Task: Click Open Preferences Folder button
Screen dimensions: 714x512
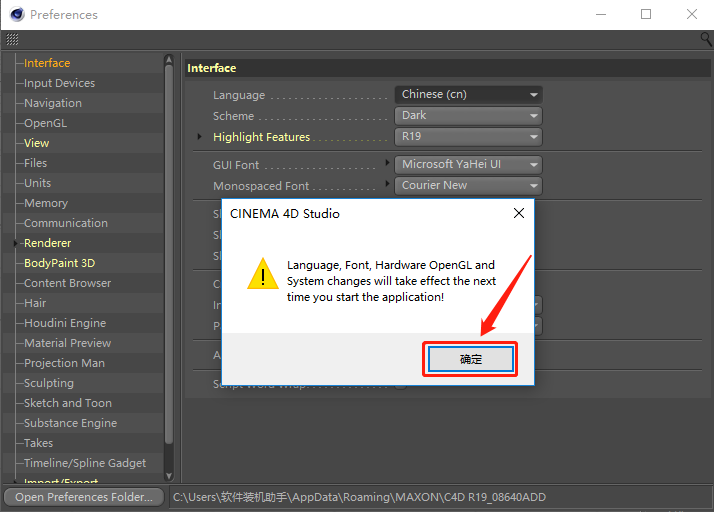Action: pyautogui.click(x=84, y=497)
